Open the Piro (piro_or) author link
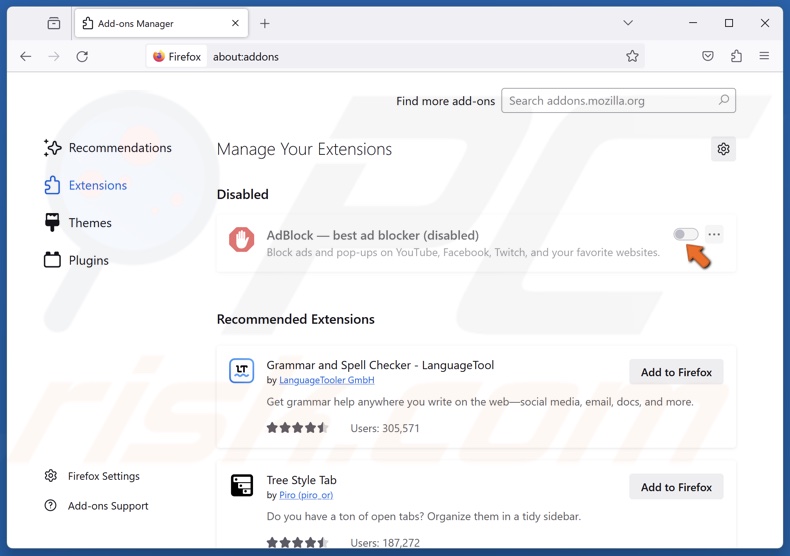790x556 pixels. [306, 495]
